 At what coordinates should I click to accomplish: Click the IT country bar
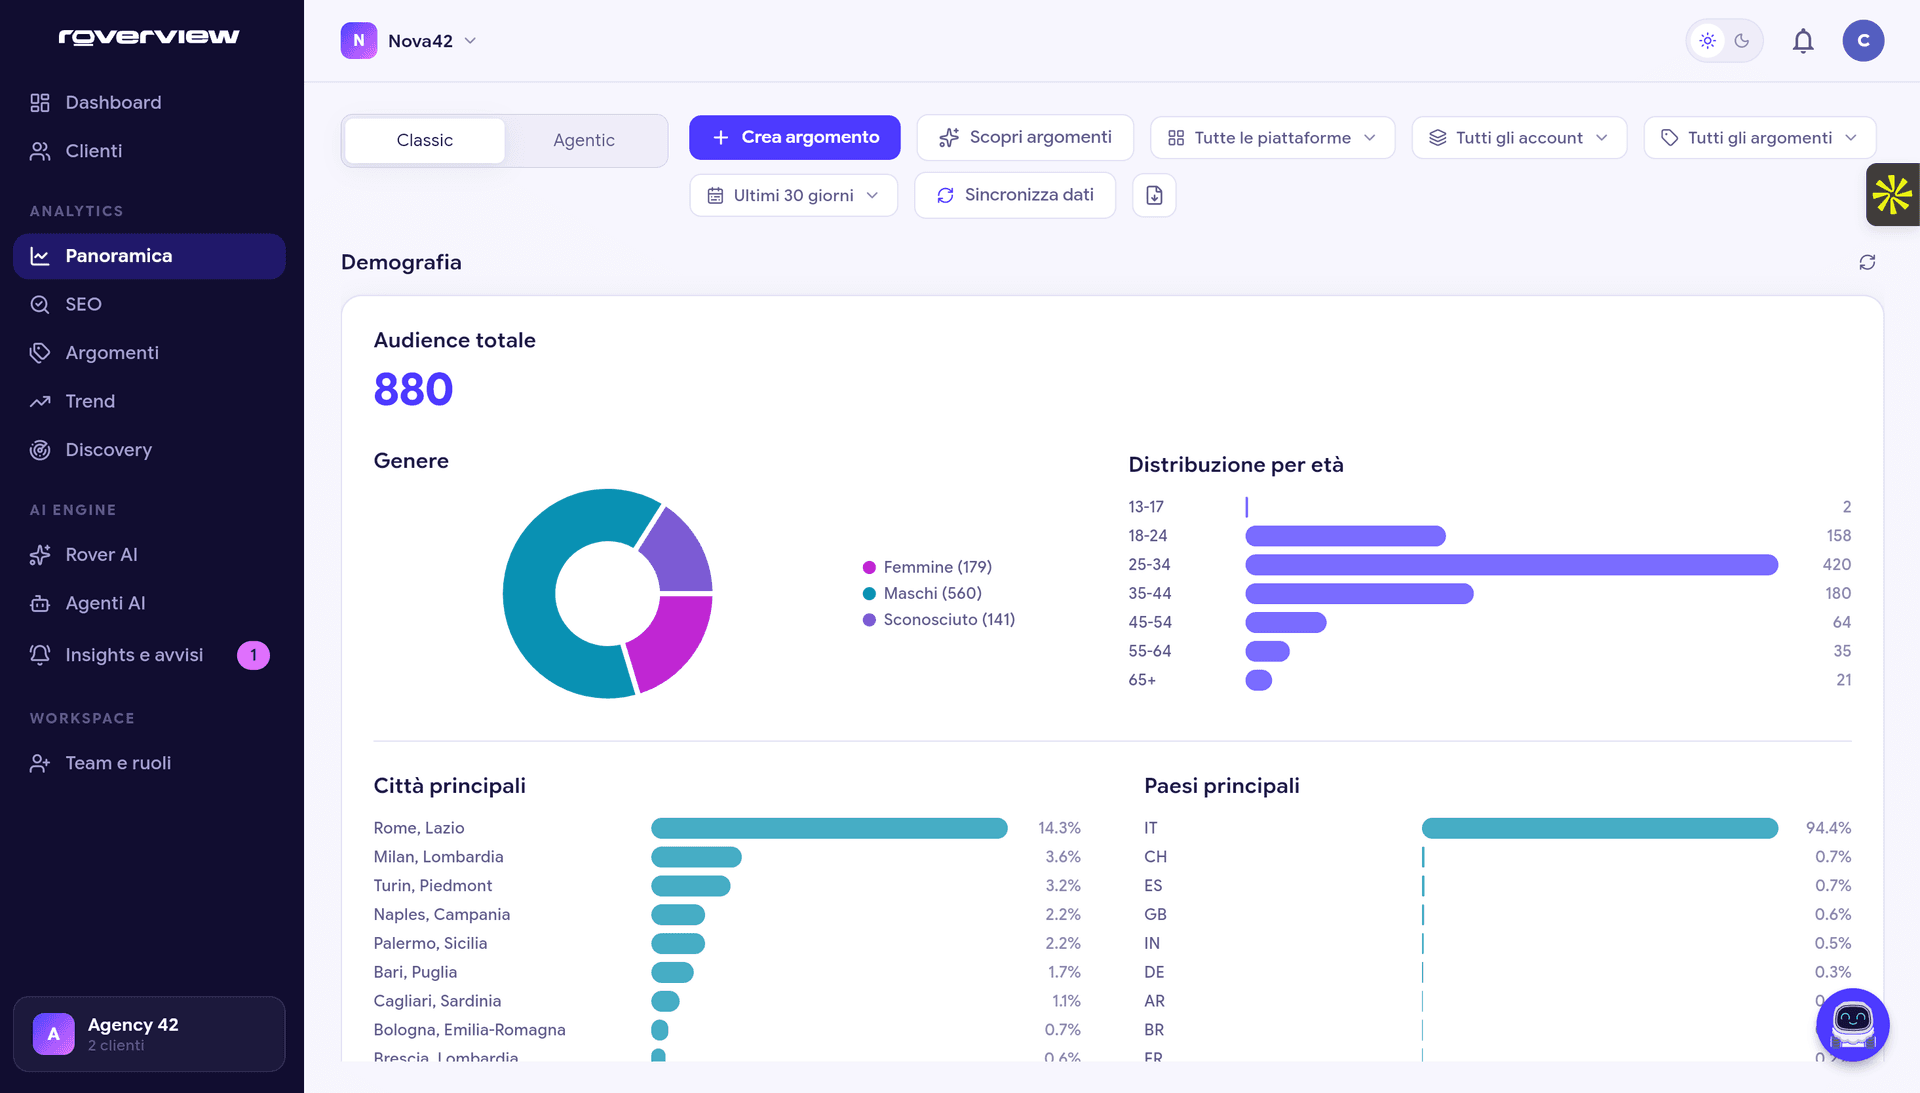click(x=1599, y=829)
